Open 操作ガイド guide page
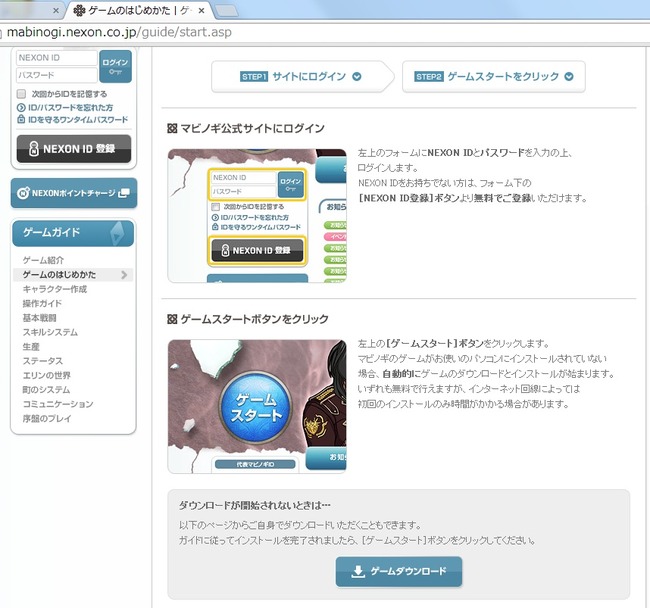 (42, 303)
